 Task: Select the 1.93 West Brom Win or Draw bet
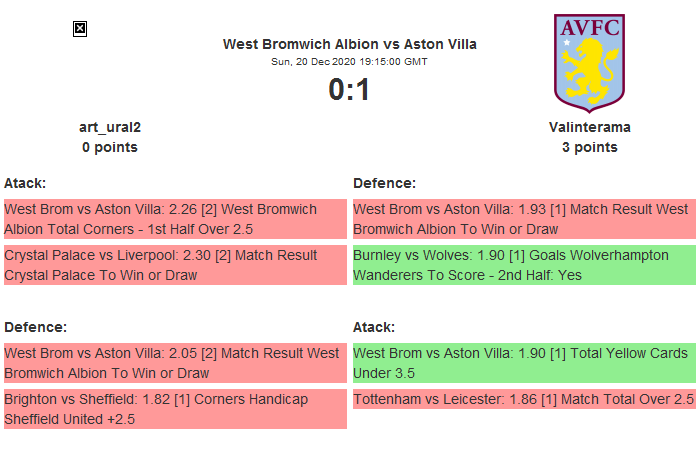(x=523, y=219)
